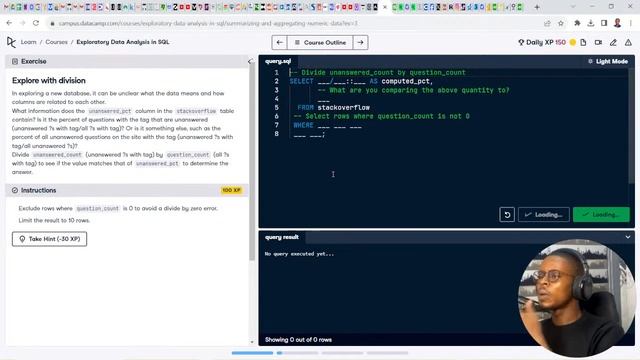The height and width of the screenshot is (360, 640).
Task: Click the Courses breadcrumb link
Action: (56, 42)
